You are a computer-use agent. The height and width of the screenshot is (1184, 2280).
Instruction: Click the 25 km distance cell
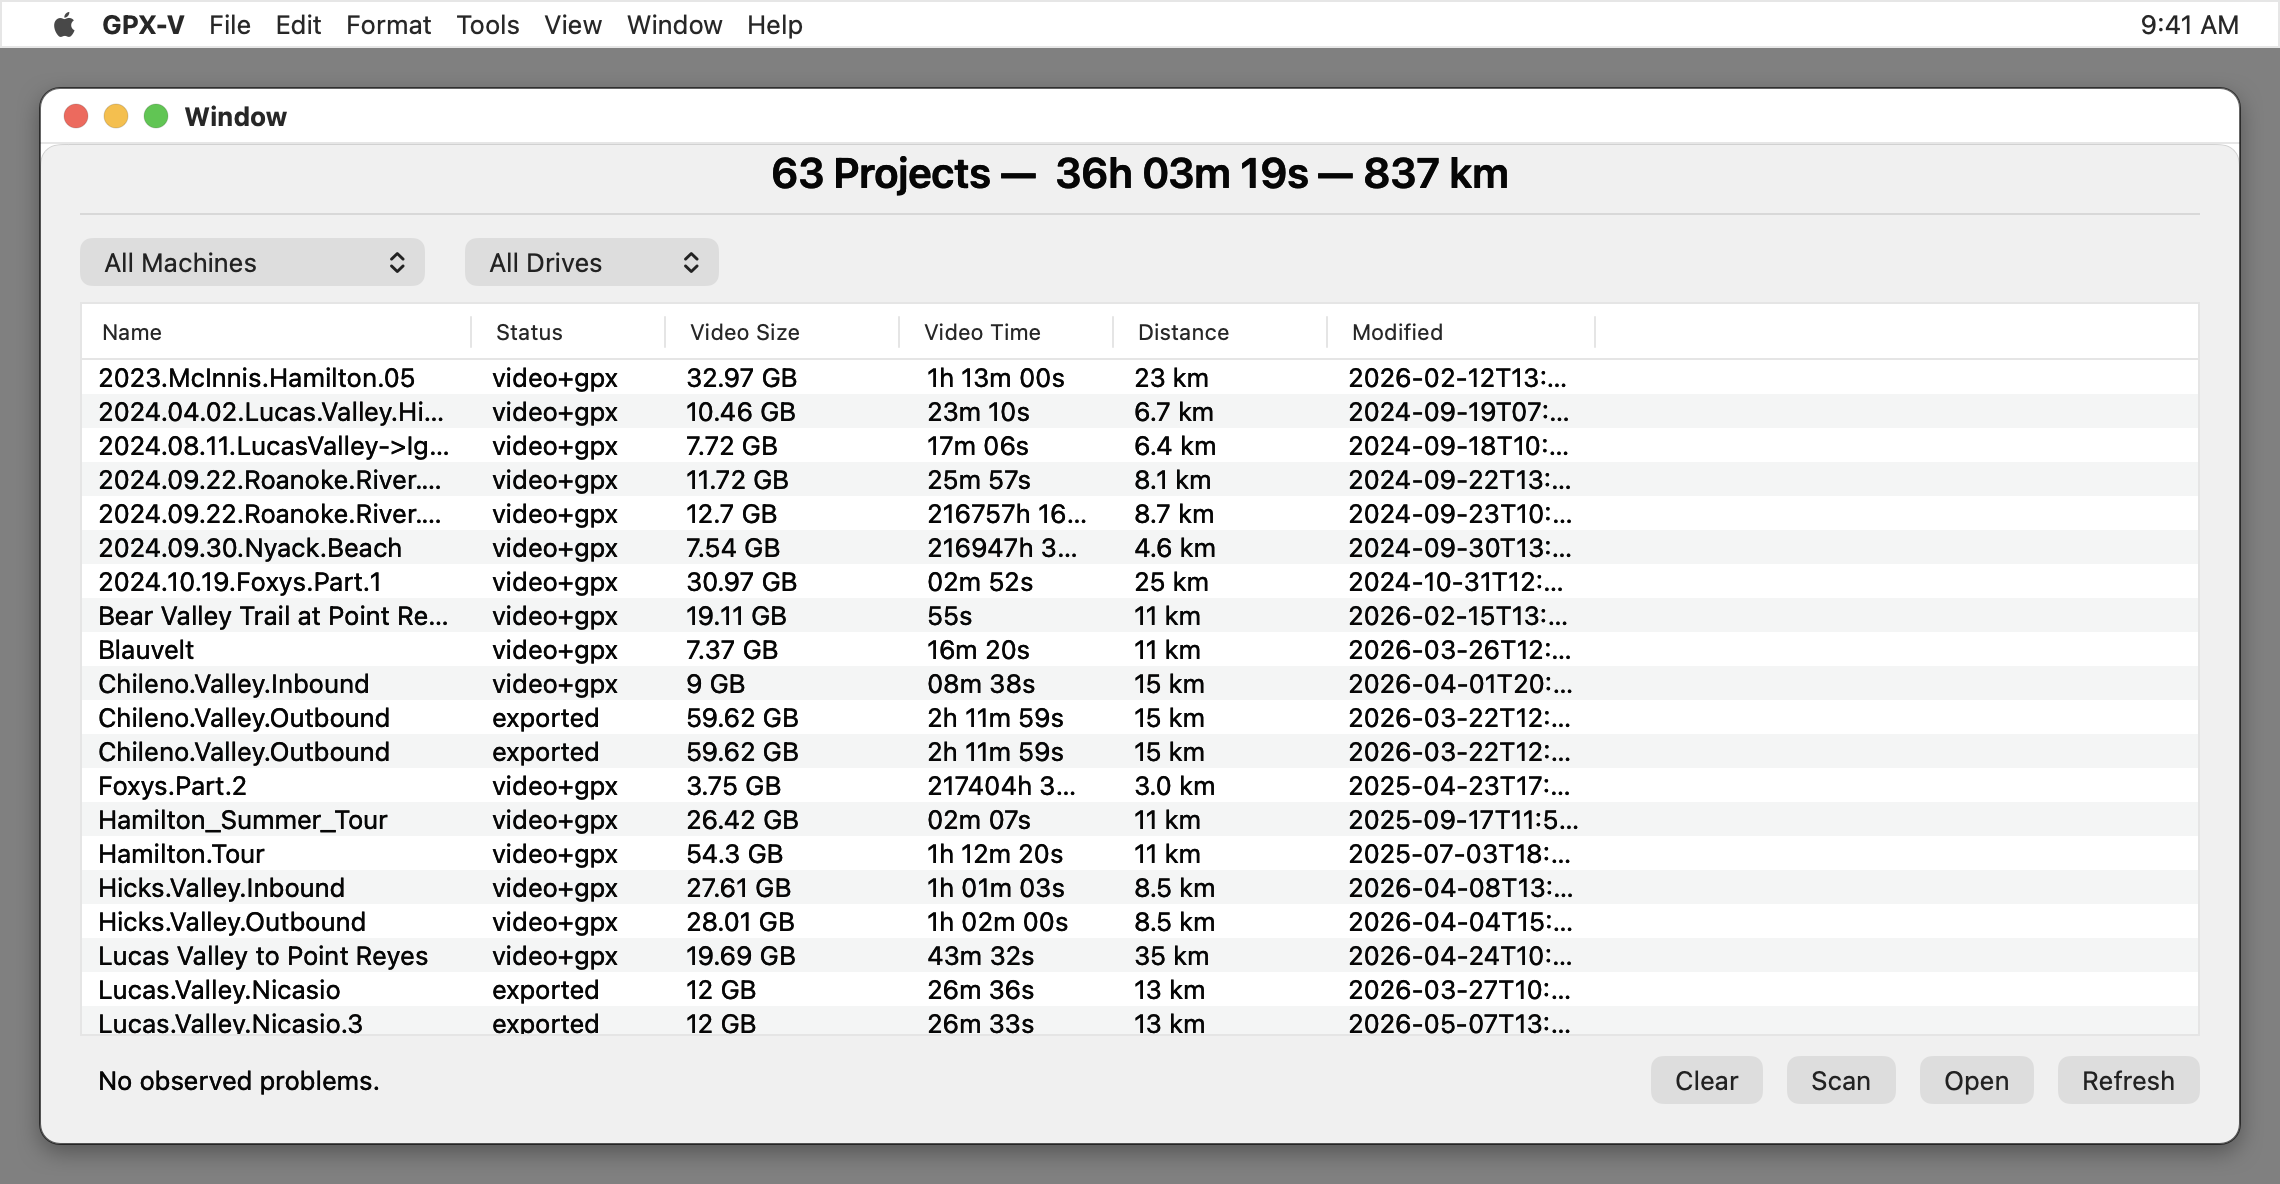[x=1171, y=582]
